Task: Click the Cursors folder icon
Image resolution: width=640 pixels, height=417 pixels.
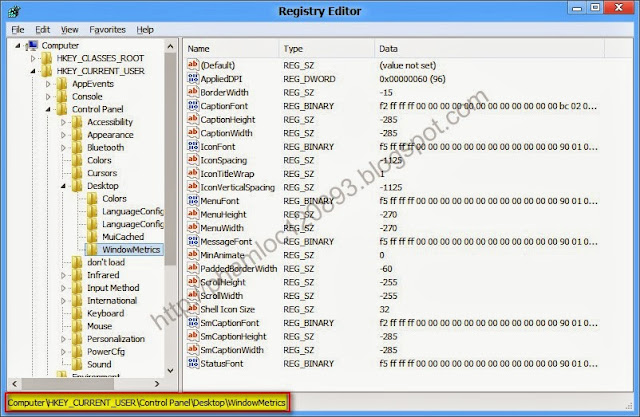Action: point(77,173)
